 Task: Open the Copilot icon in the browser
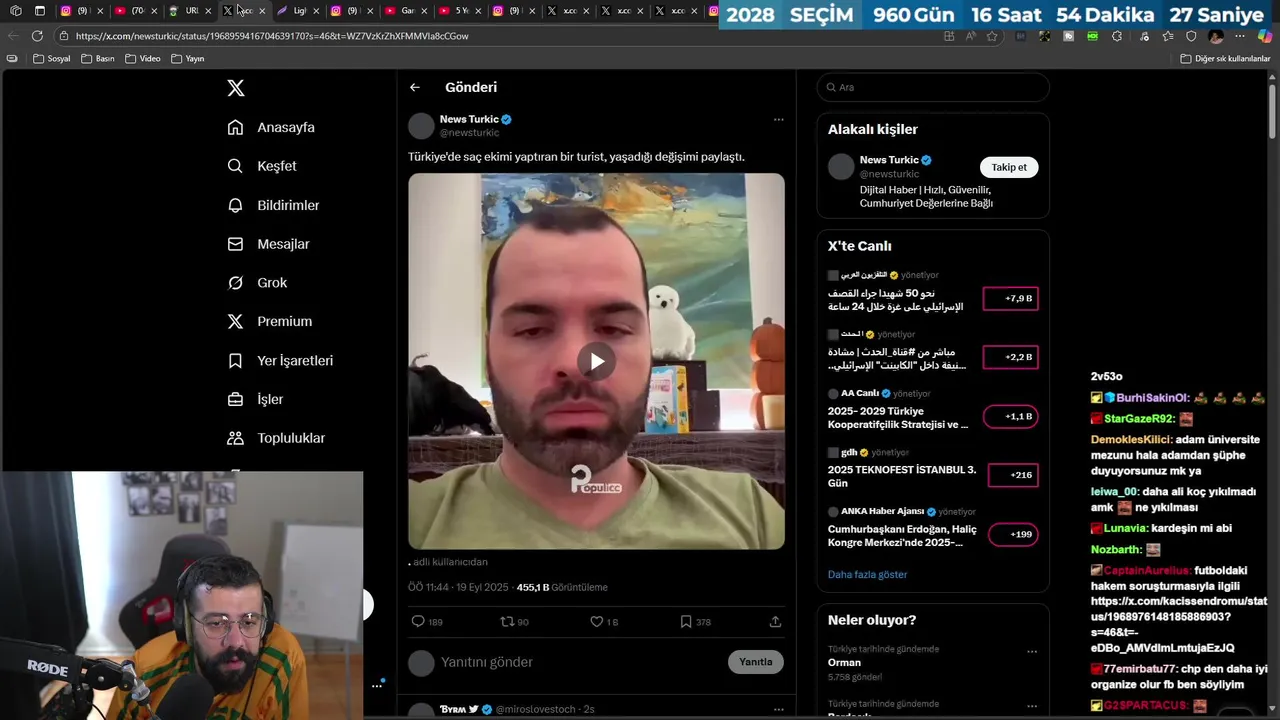(1265, 36)
